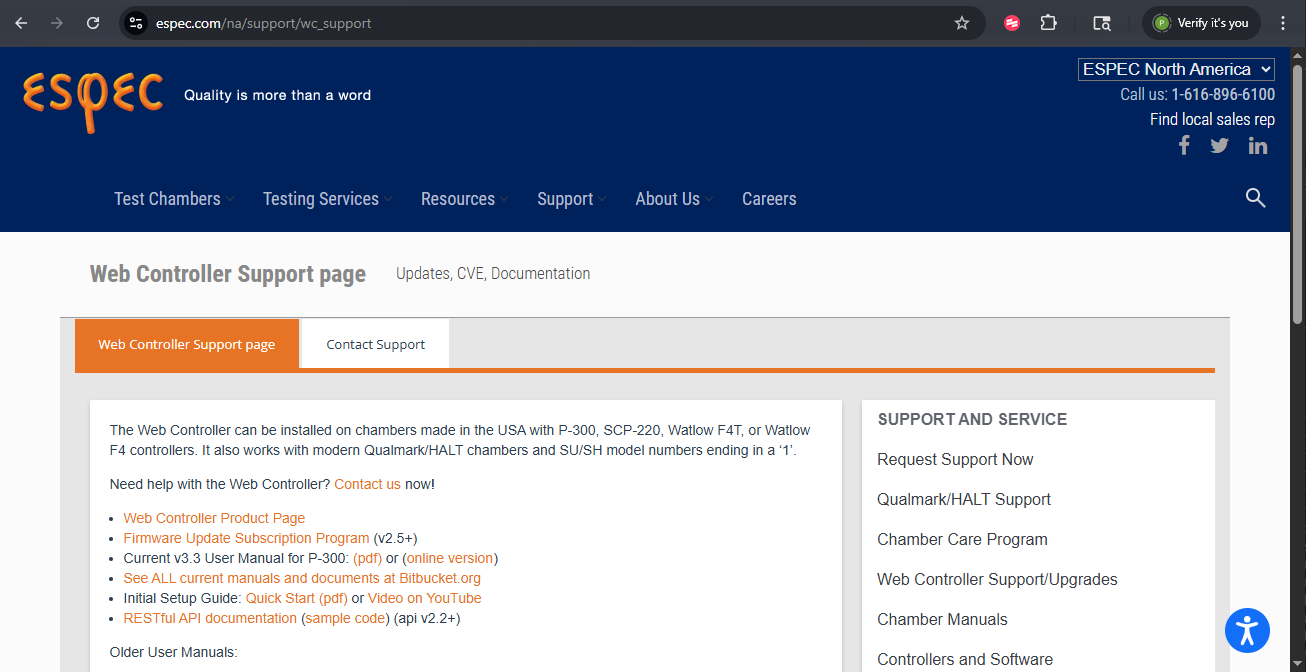Open the accessibility widget button
The width and height of the screenshot is (1306, 672).
tap(1247, 631)
